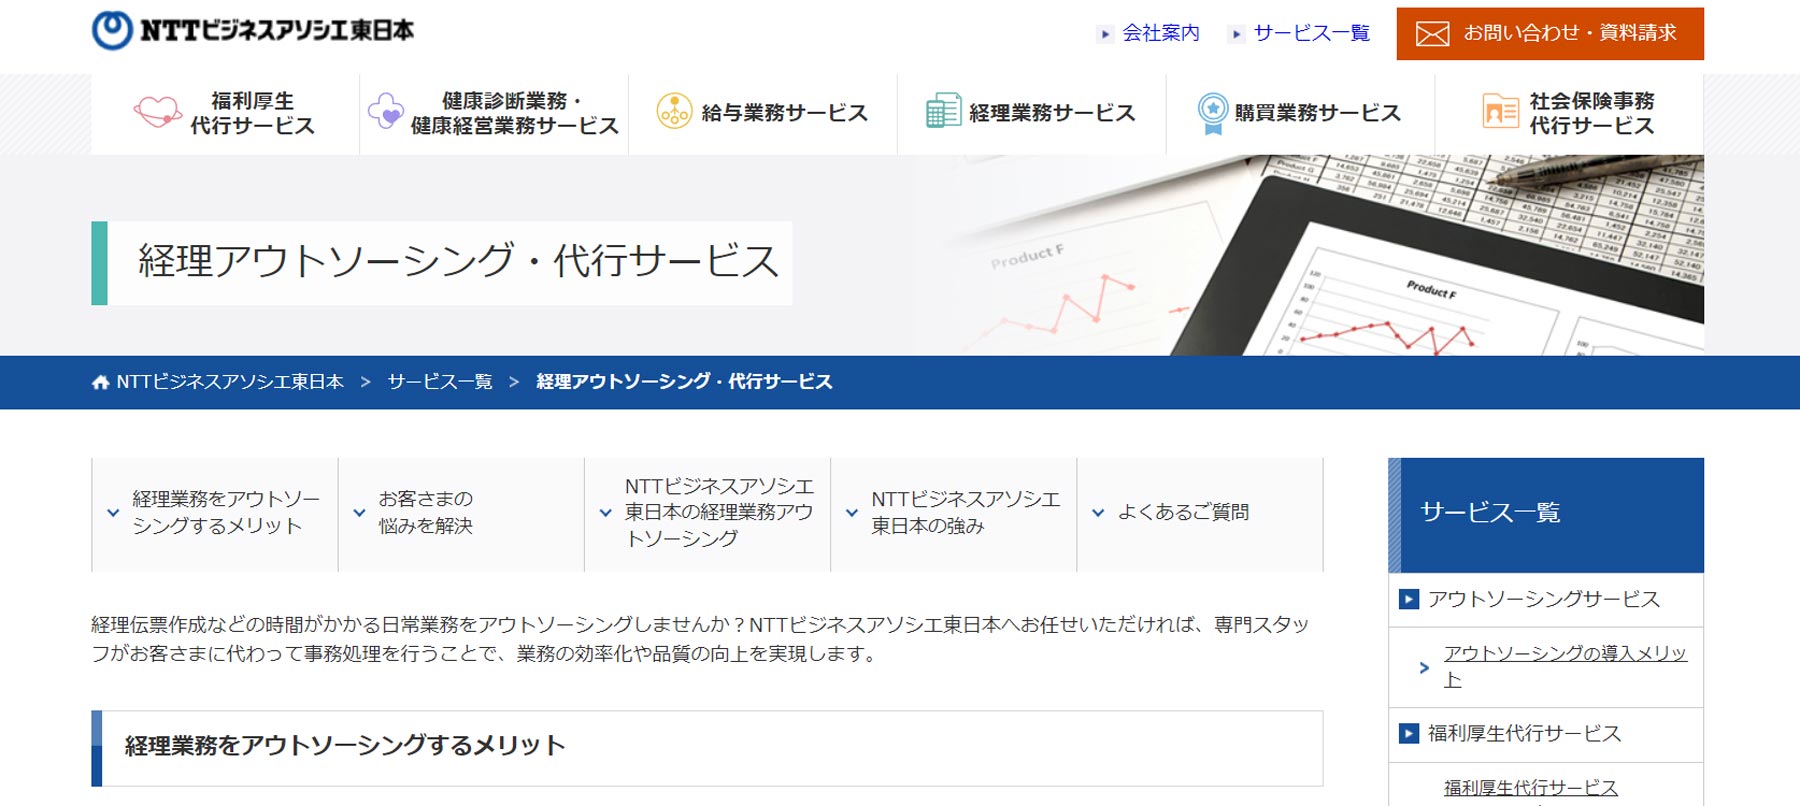
Task: Open the header サービス一覧 link
Action: tap(1311, 33)
